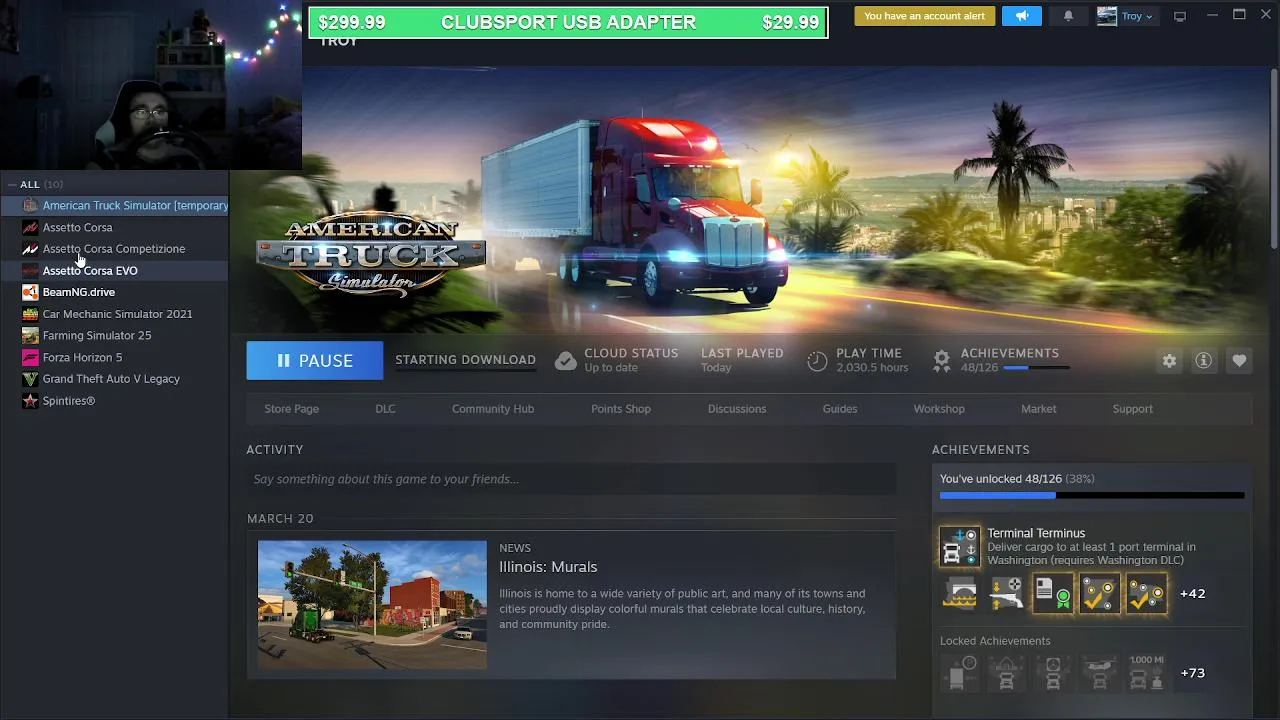1280x720 pixels.
Task: Add game to favorites heart icon
Action: 1239,361
